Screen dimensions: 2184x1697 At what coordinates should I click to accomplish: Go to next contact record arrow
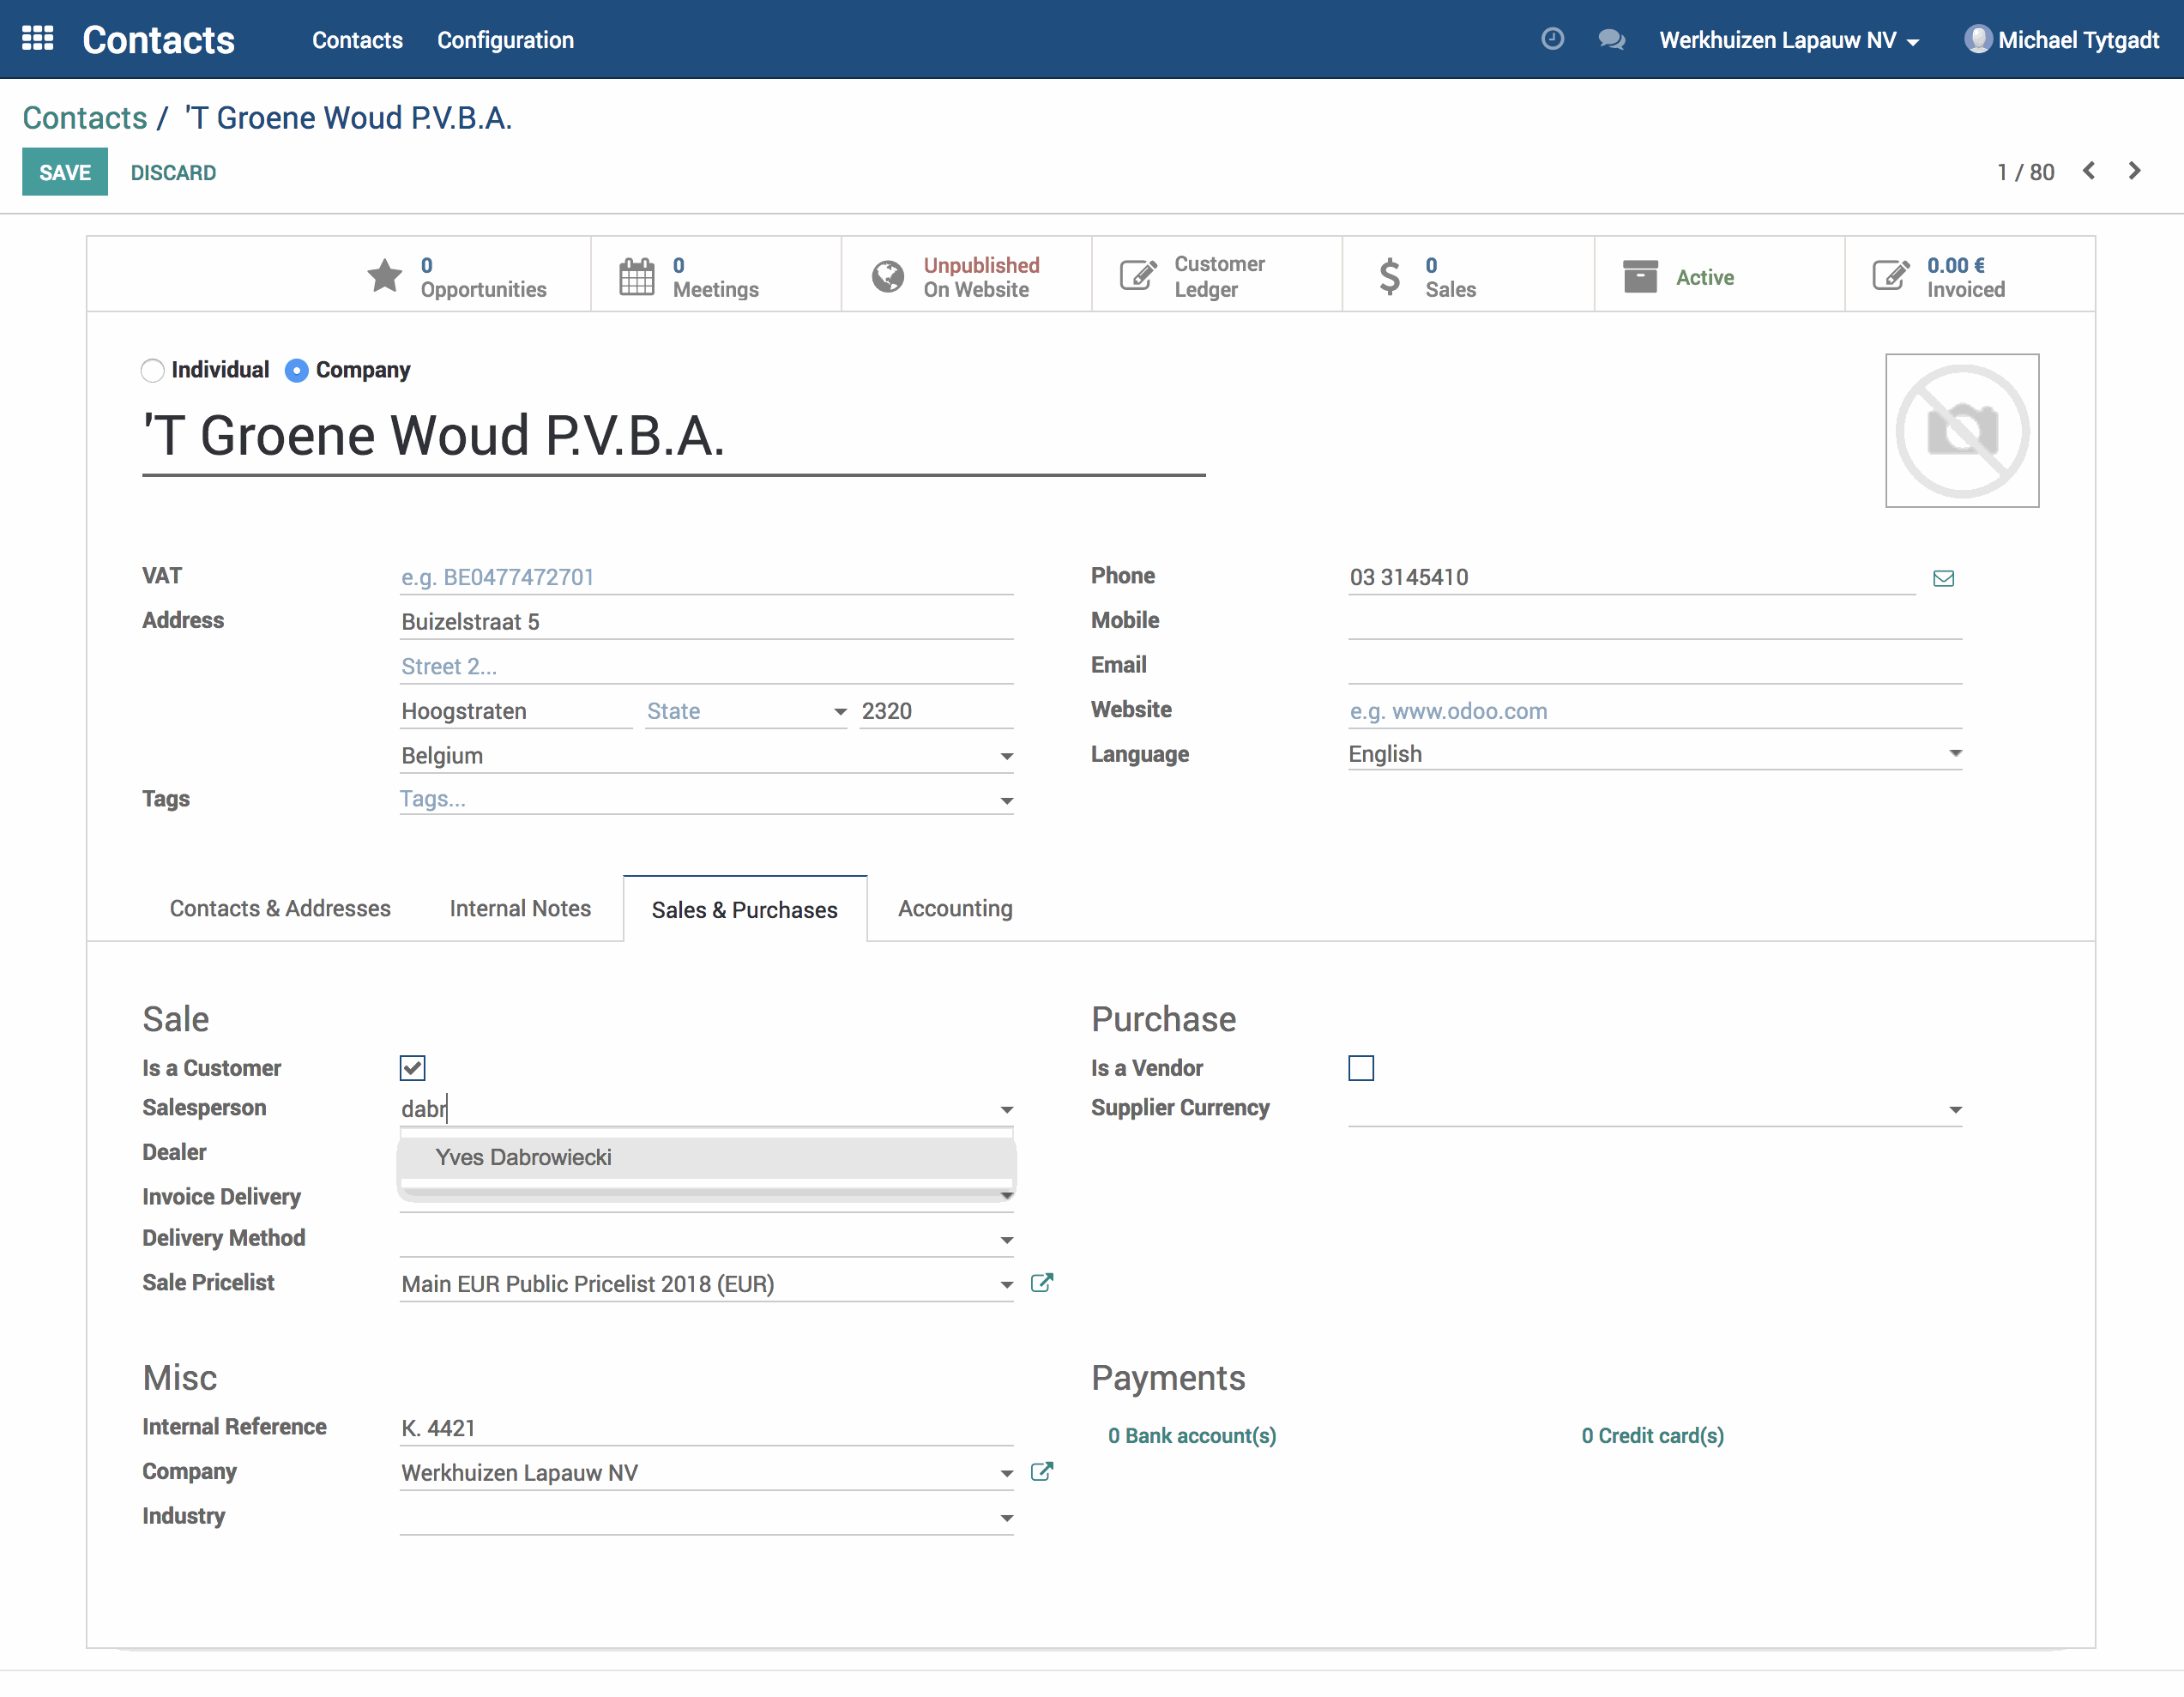coord(2134,171)
